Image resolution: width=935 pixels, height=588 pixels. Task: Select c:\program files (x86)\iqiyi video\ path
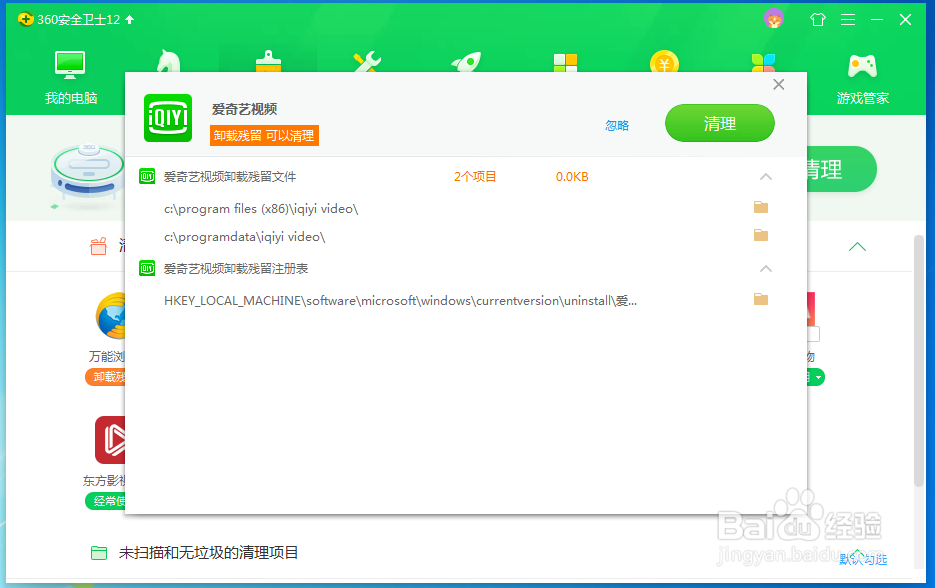tap(261, 209)
